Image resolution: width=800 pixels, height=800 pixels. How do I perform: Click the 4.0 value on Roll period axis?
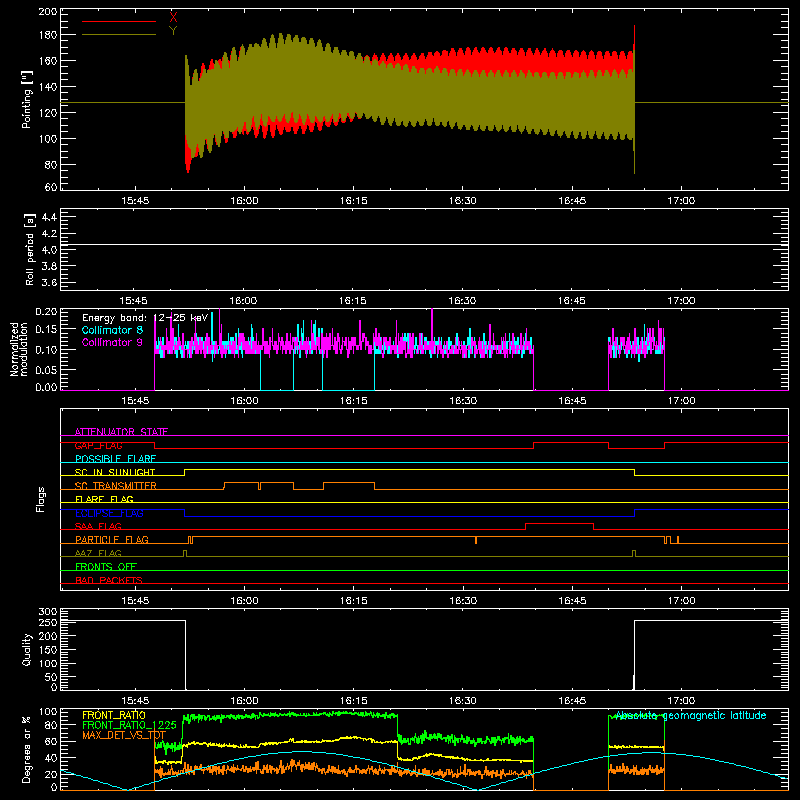(x=49, y=249)
